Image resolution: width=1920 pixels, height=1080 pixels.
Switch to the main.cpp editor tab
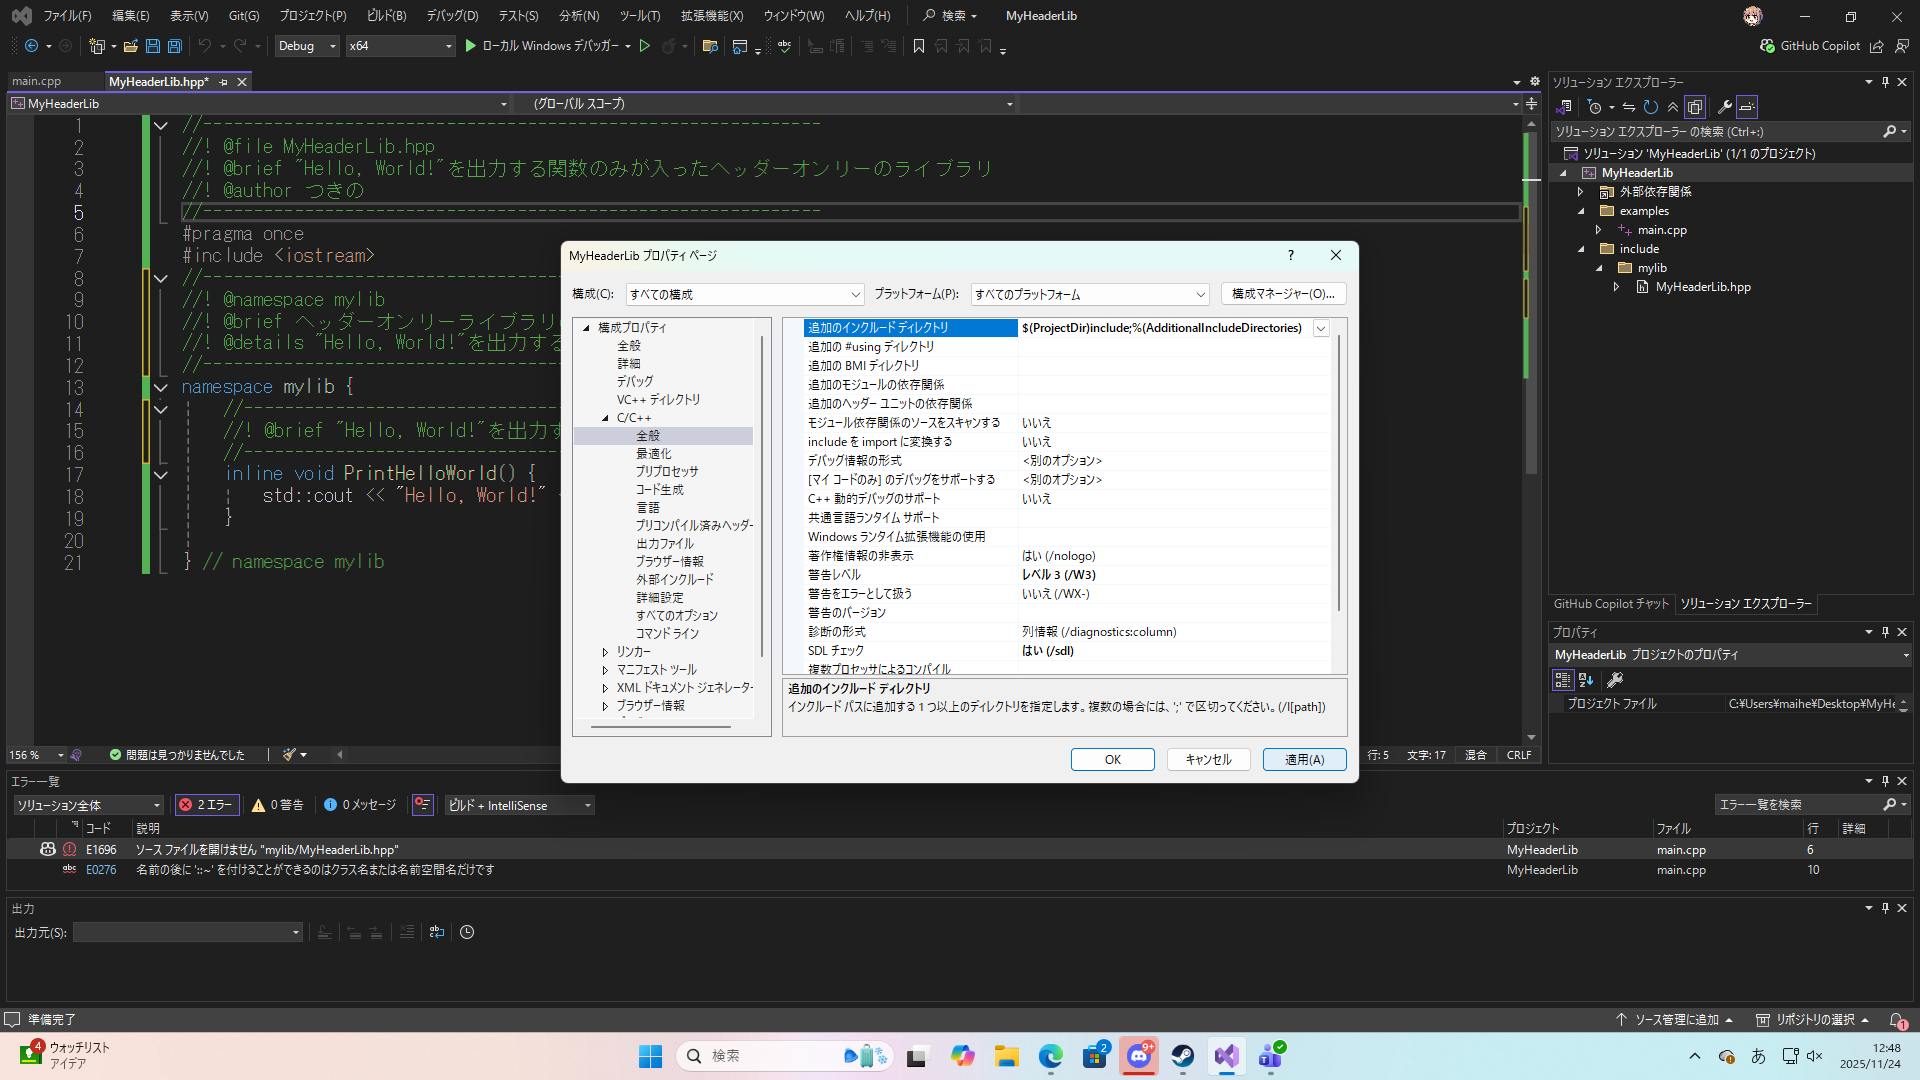coord(37,82)
